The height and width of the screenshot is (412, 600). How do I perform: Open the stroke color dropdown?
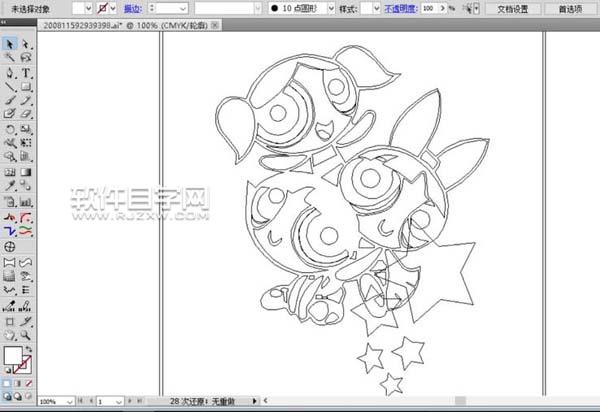pos(113,8)
